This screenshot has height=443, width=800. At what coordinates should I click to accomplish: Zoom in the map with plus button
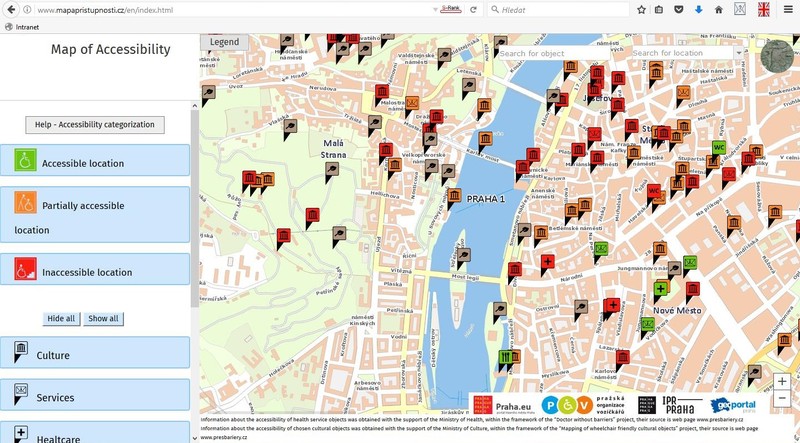(x=781, y=382)
